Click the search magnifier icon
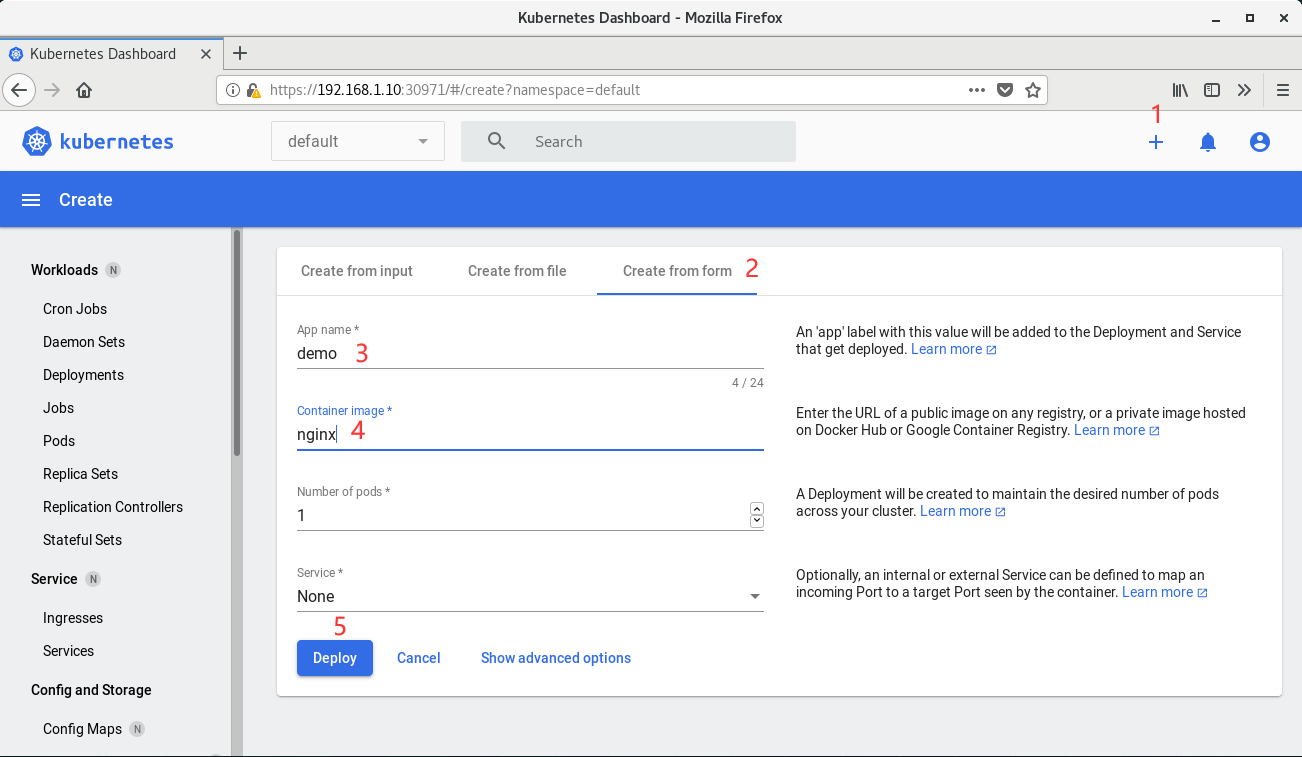The width and height of the screenshot is (1302, 757). click(497, 141)
